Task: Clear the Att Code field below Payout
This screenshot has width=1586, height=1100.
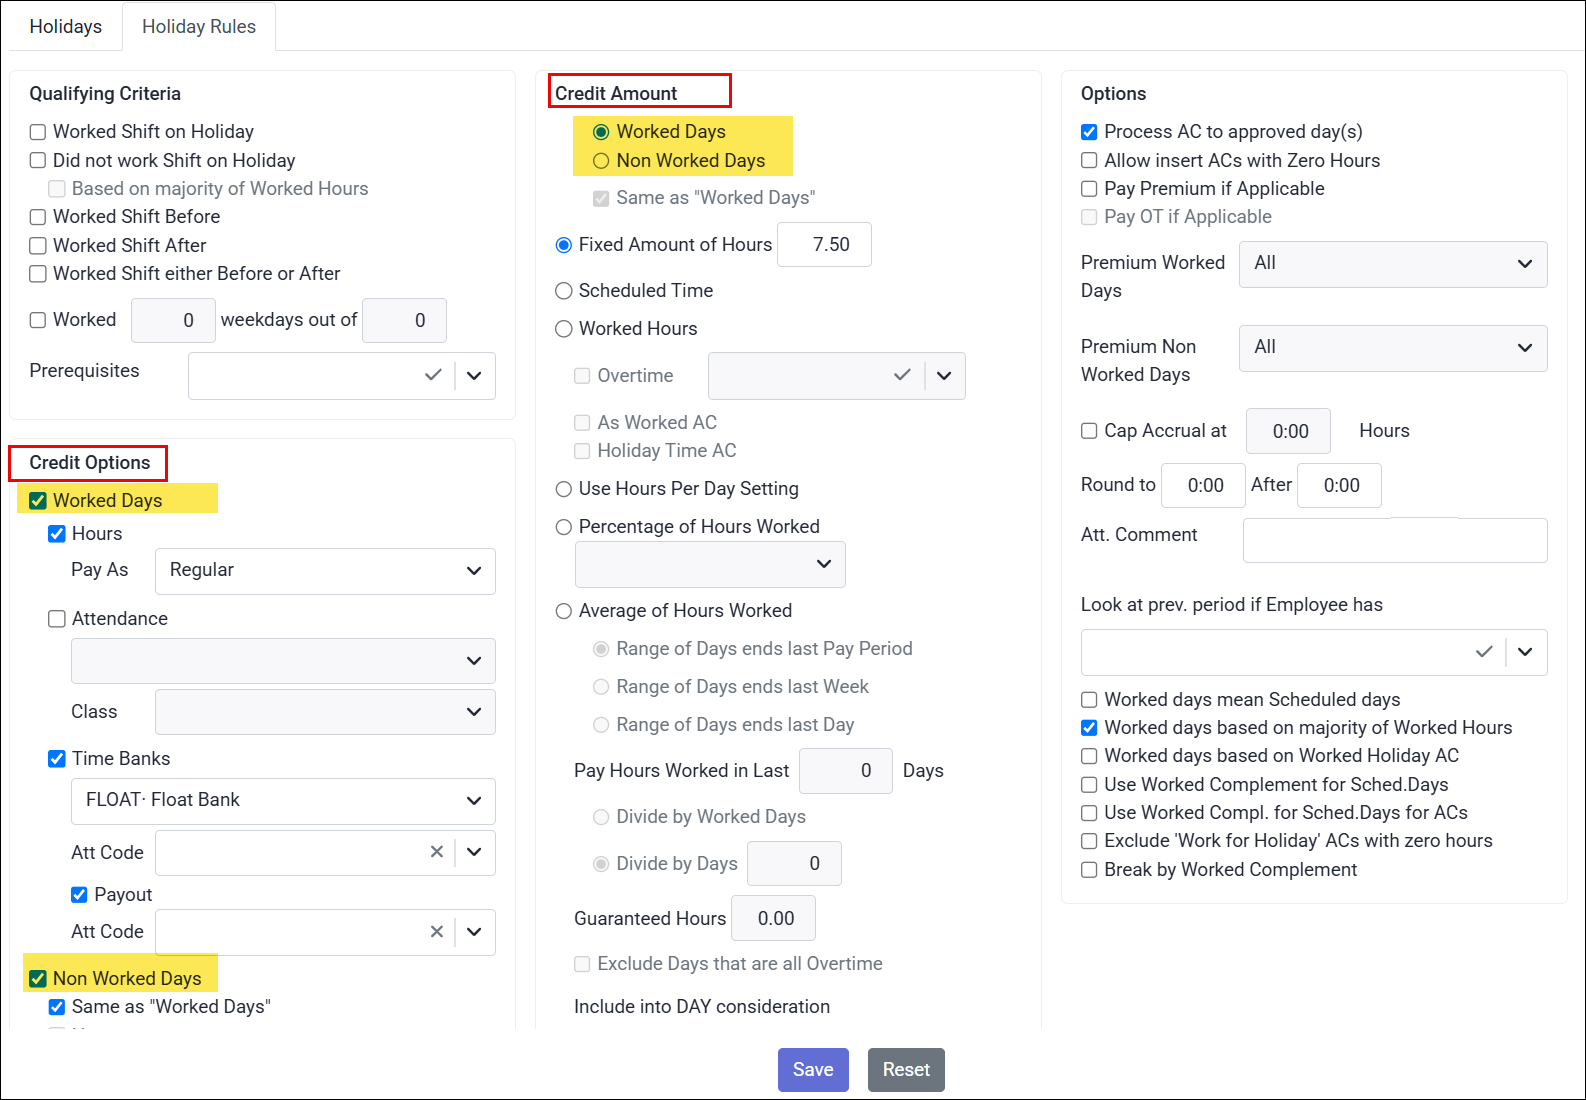Action: [x=436, y=932]
